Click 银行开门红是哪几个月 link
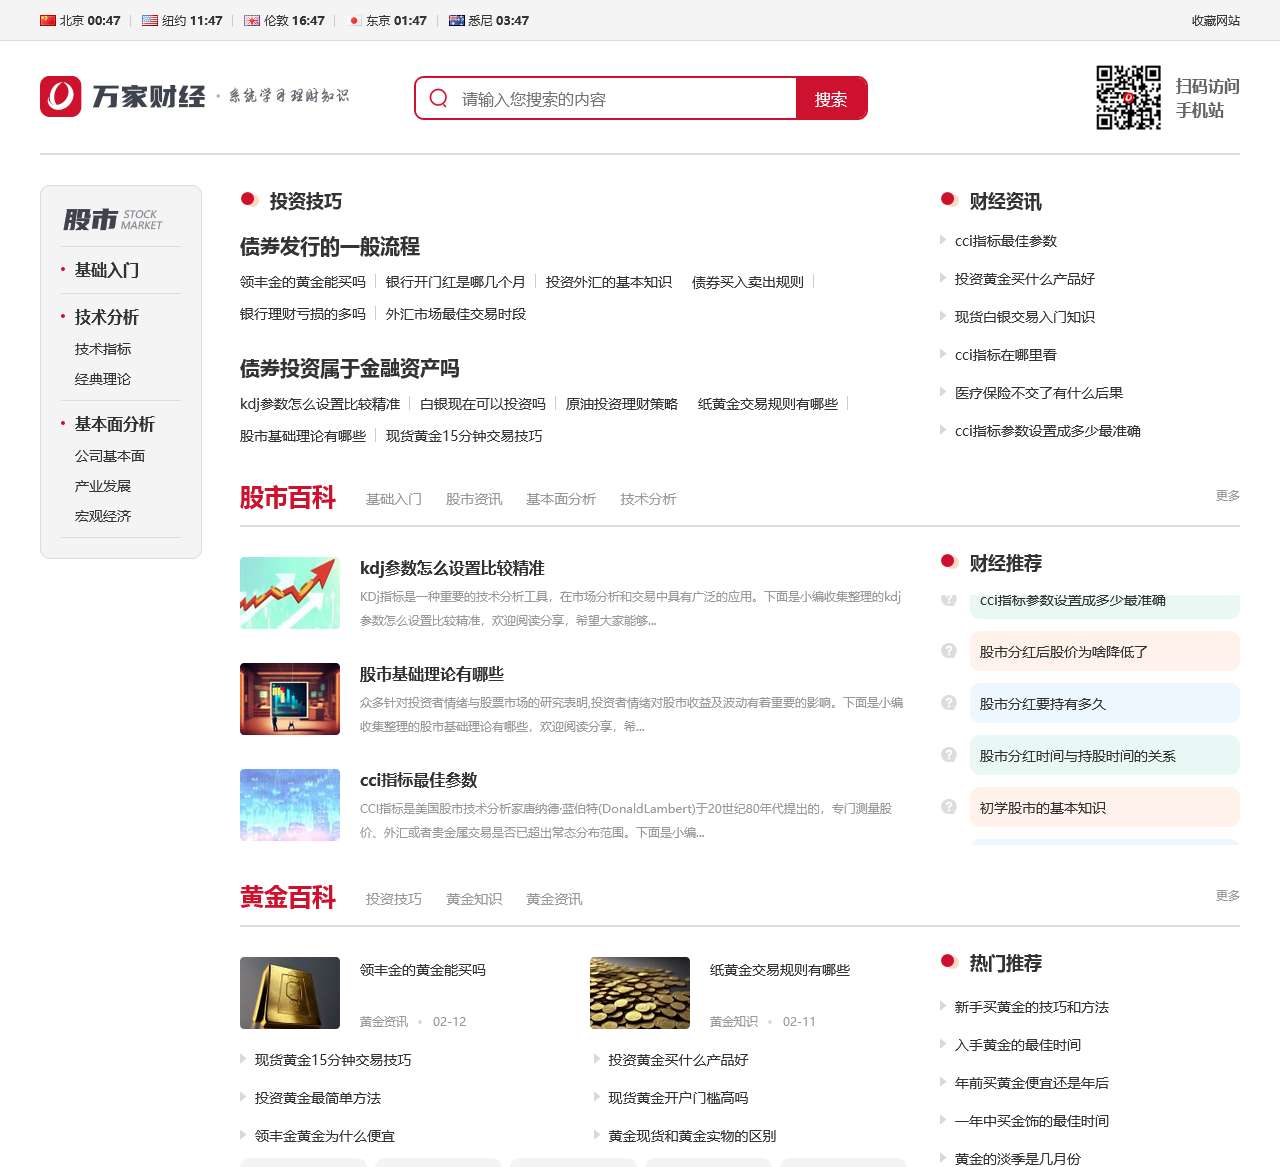 (456, 282)
